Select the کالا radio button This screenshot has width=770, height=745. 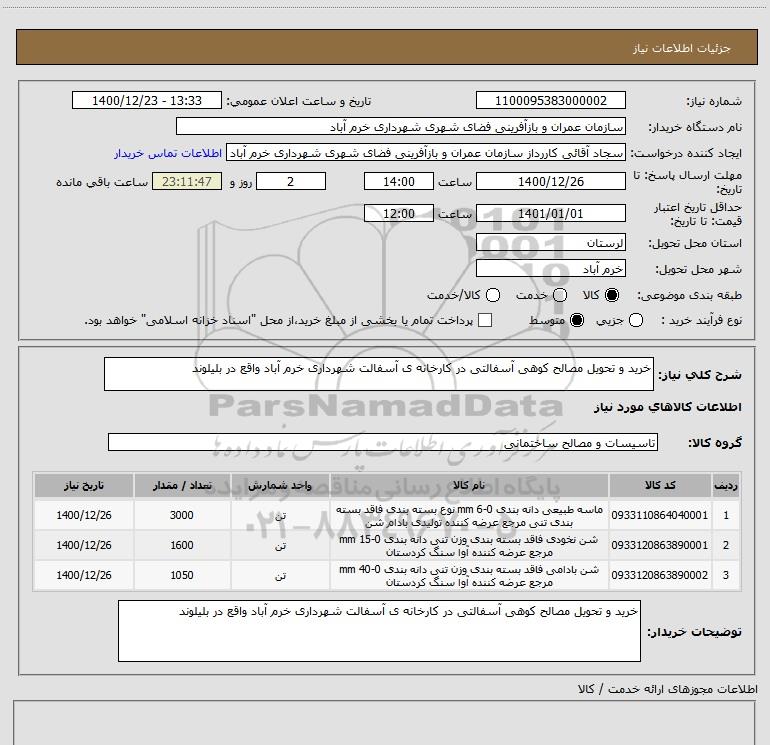pyautogui.click(x=612, y=295)
